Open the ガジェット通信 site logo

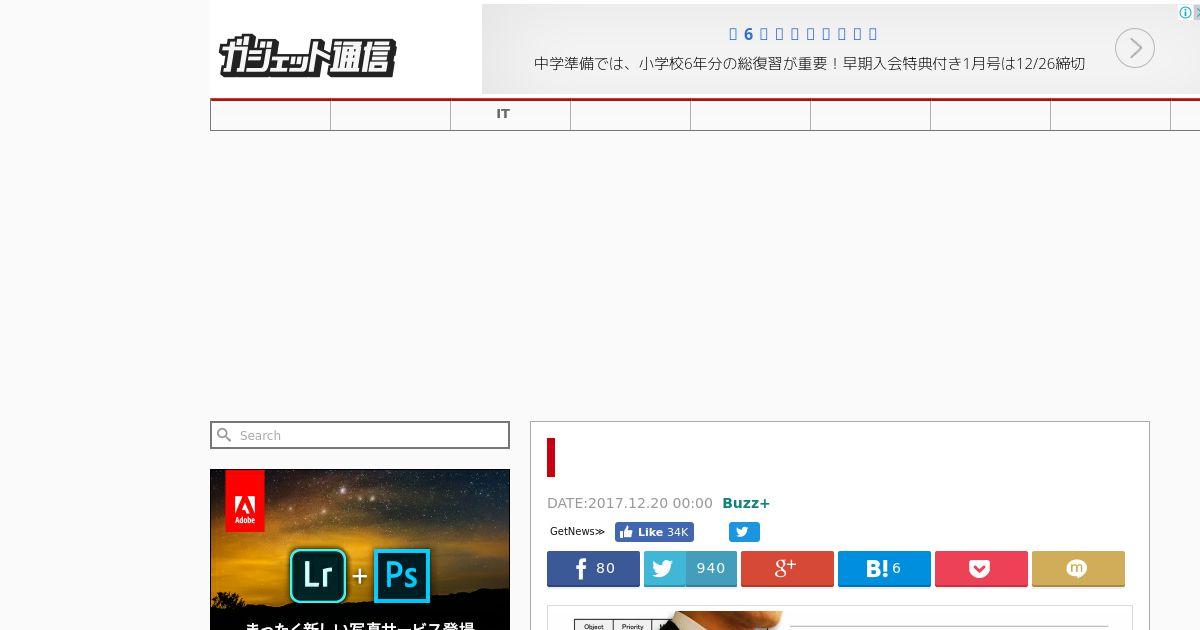pos(307,56)
